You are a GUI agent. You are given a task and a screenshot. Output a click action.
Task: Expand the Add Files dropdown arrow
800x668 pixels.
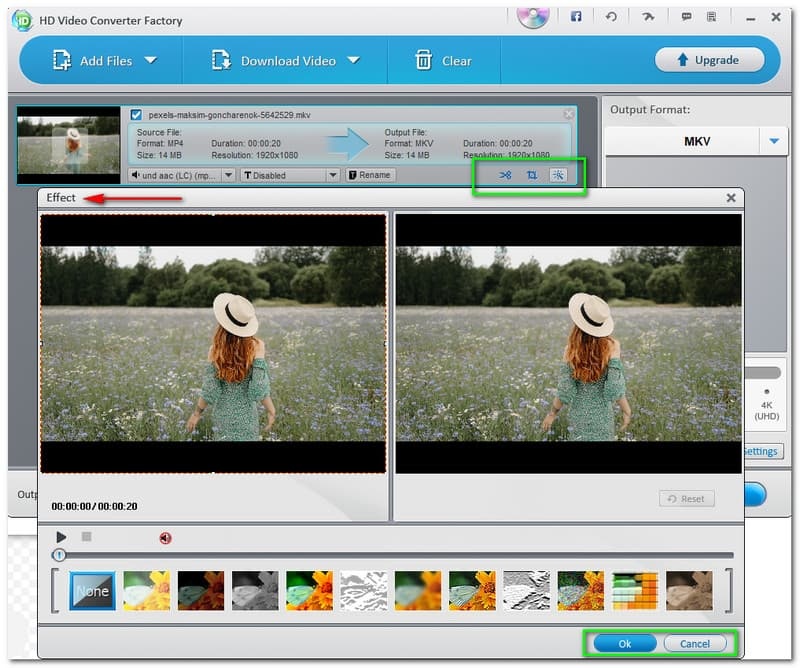[150, 60]
